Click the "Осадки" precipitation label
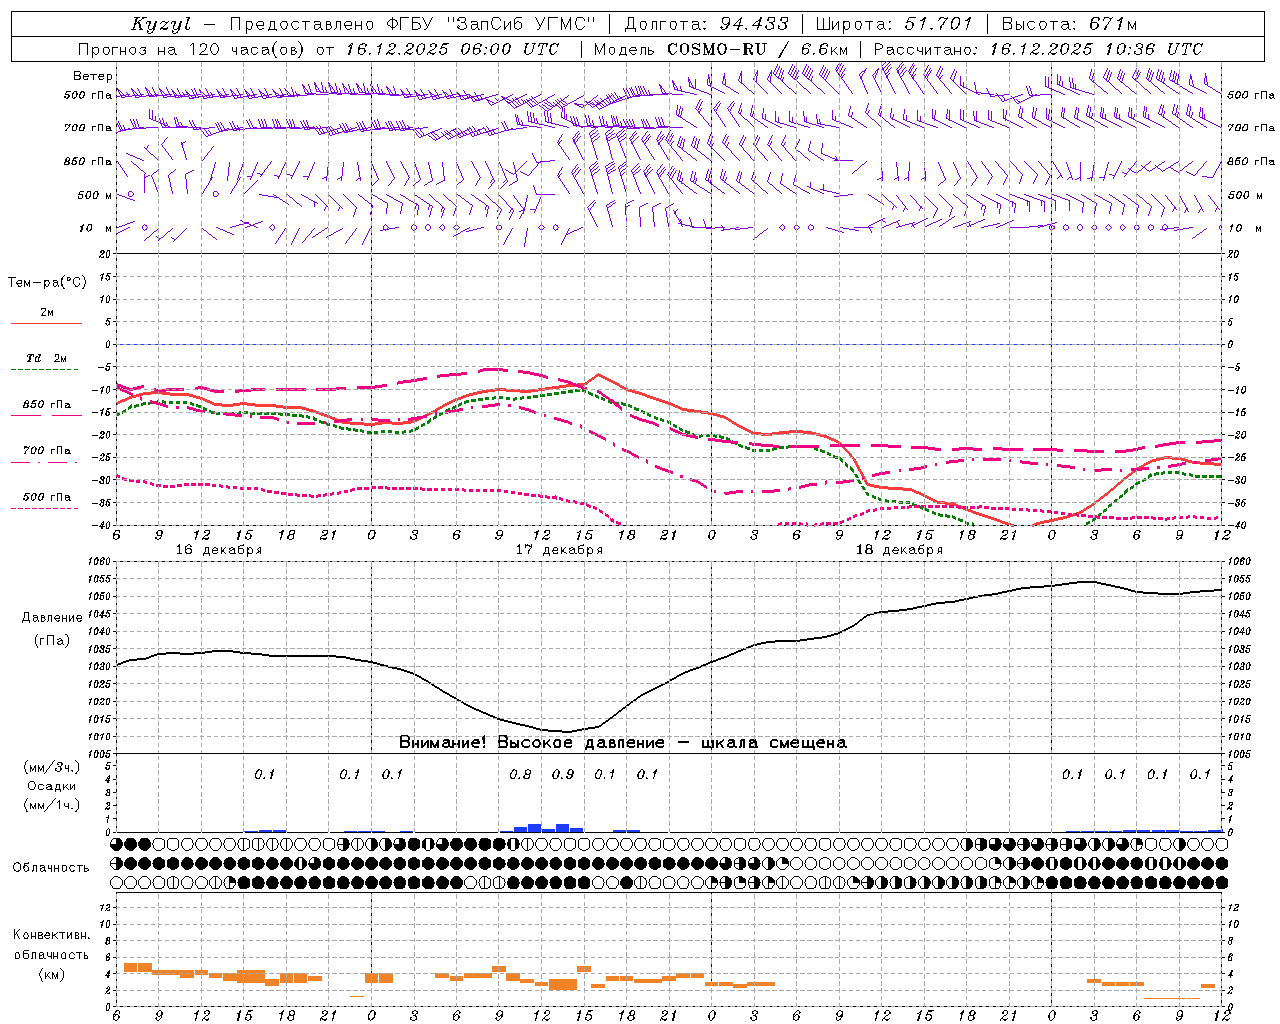 pyautogui.click(x=52, y=786)
